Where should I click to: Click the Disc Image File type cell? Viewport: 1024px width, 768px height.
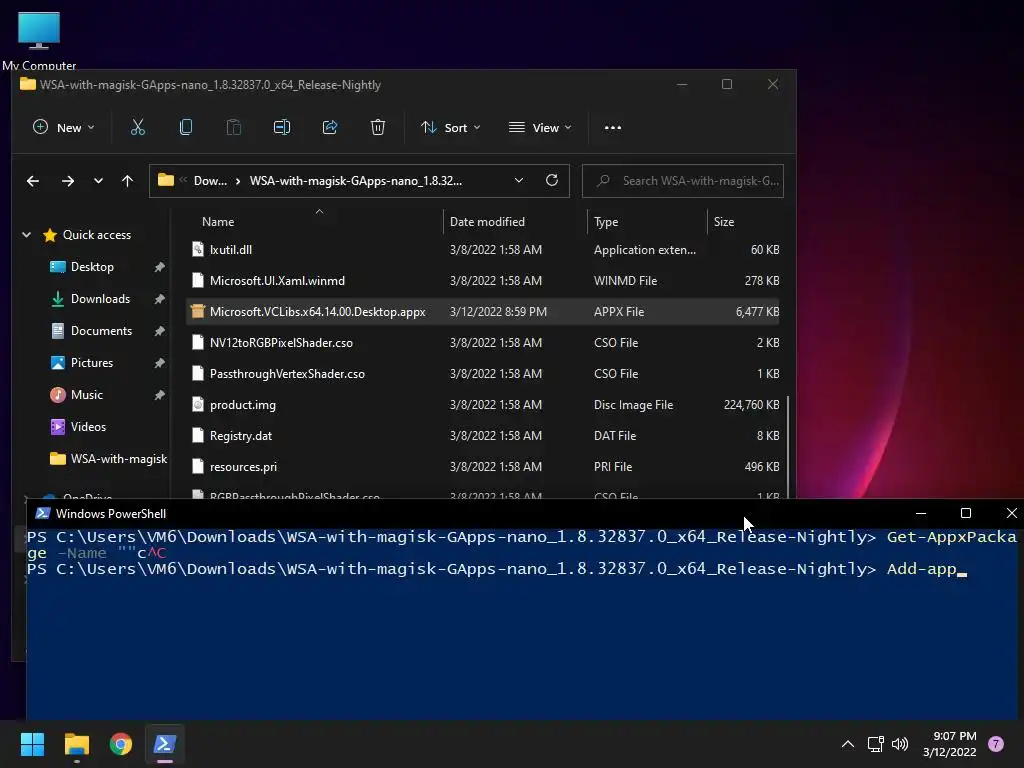point(633,405)
